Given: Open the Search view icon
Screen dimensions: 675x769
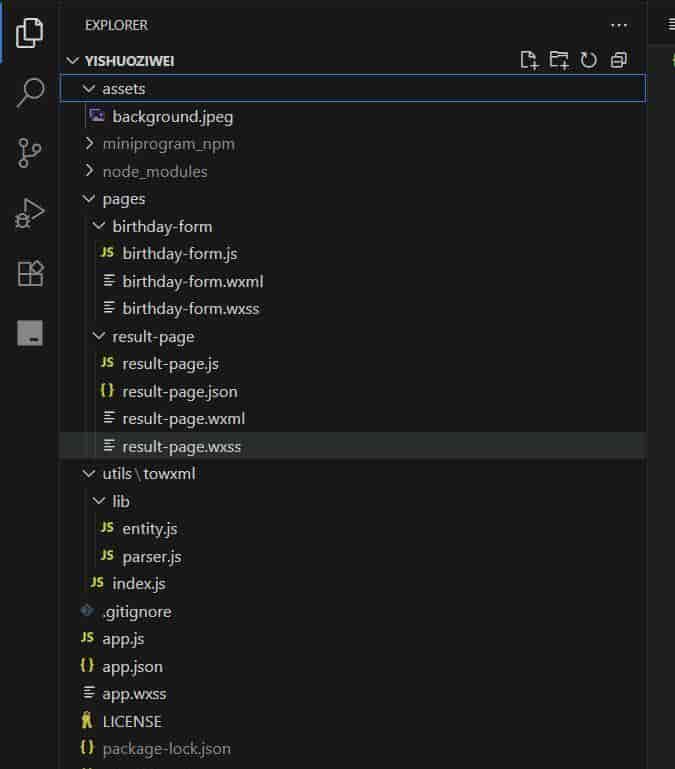Looking at the screenshot, I should coord(30,92).
